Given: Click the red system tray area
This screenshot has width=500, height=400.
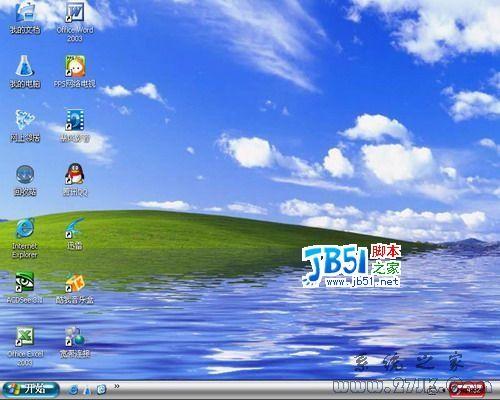Looking at the screenshot, I should pos(467,389).
